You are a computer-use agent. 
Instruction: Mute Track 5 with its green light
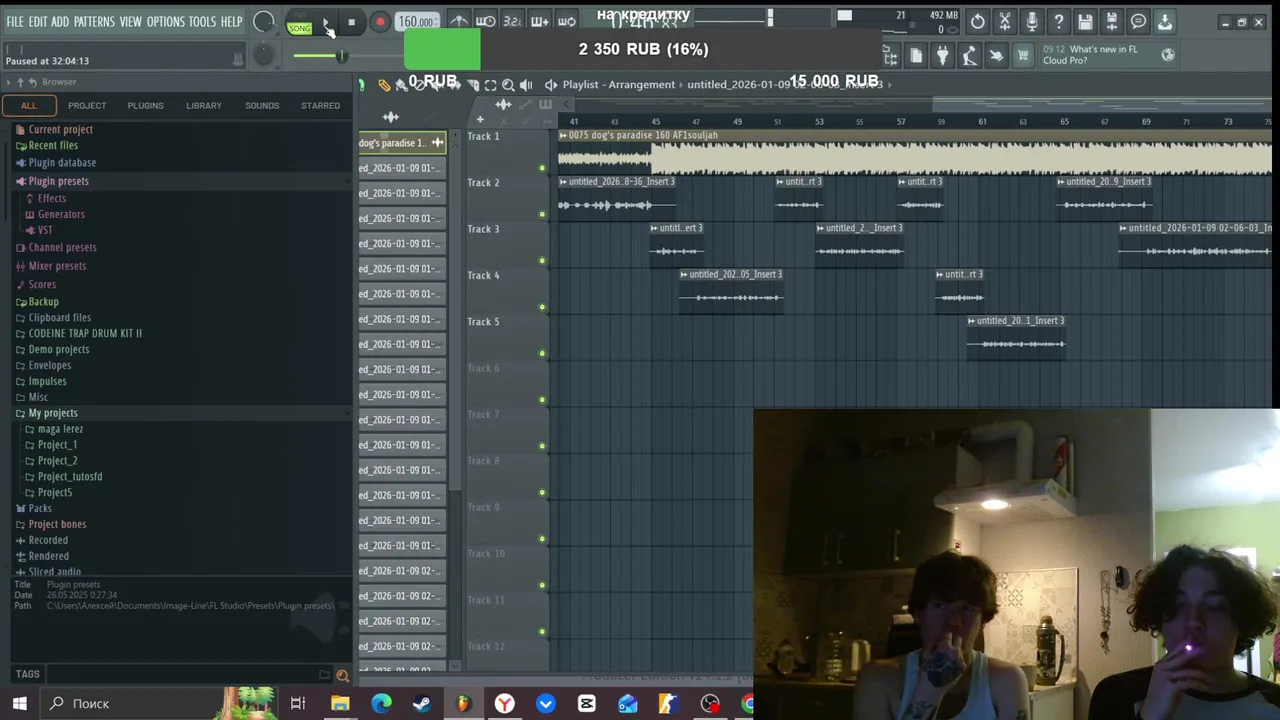click(542, 353)
